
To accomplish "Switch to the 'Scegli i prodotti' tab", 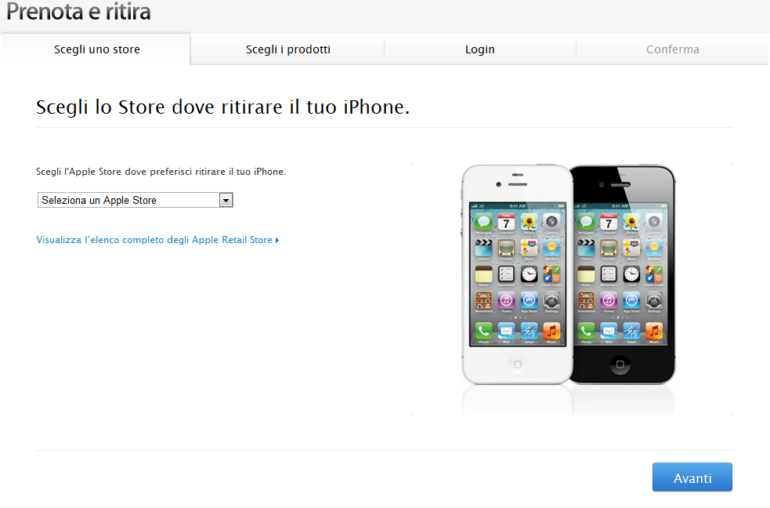I will (288, 49).
